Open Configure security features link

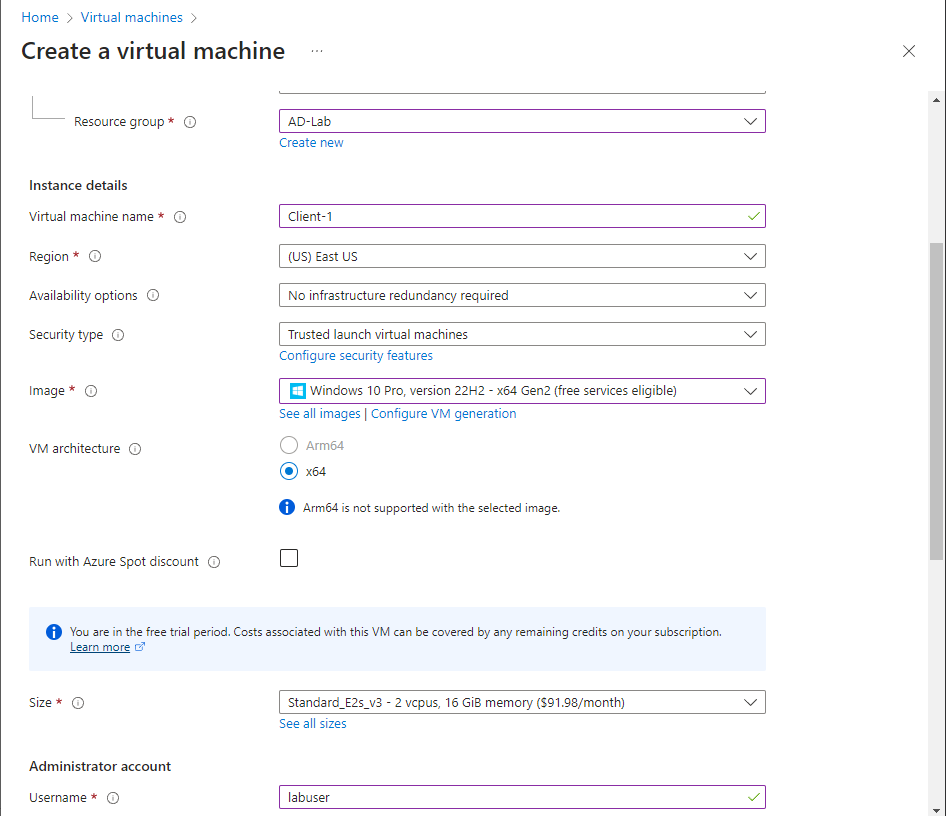356,356
